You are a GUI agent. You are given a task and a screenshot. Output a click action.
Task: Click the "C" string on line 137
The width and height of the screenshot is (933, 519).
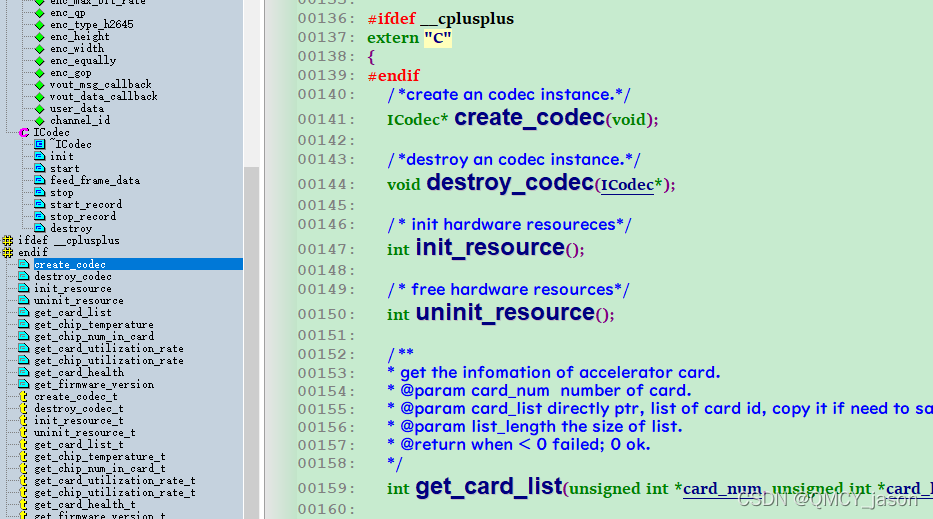437,38
